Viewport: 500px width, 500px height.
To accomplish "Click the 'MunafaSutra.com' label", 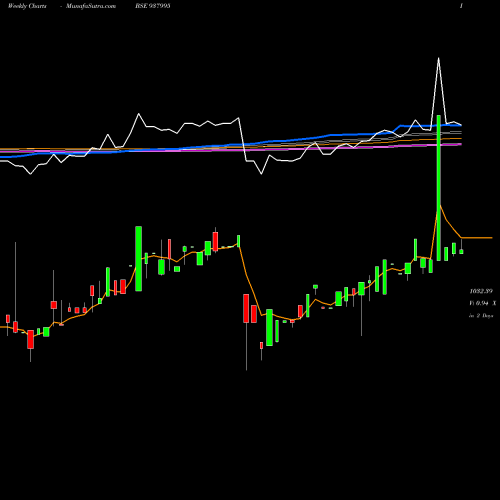I will coord(91,6).
